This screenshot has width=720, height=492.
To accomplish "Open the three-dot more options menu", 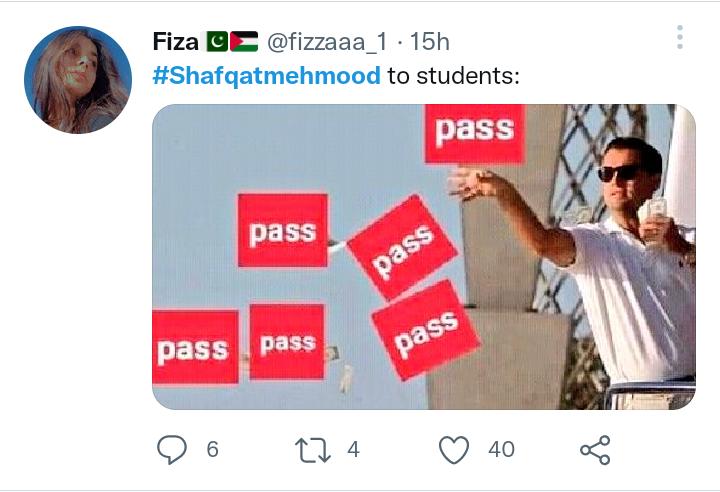I will pos(680,37).
